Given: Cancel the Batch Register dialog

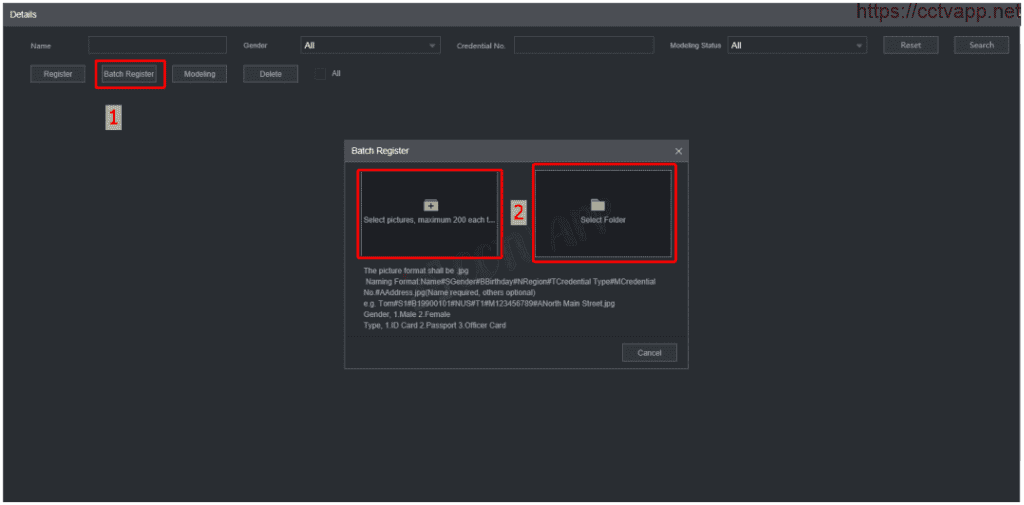Looking at the screenshot, I should 649,353.
